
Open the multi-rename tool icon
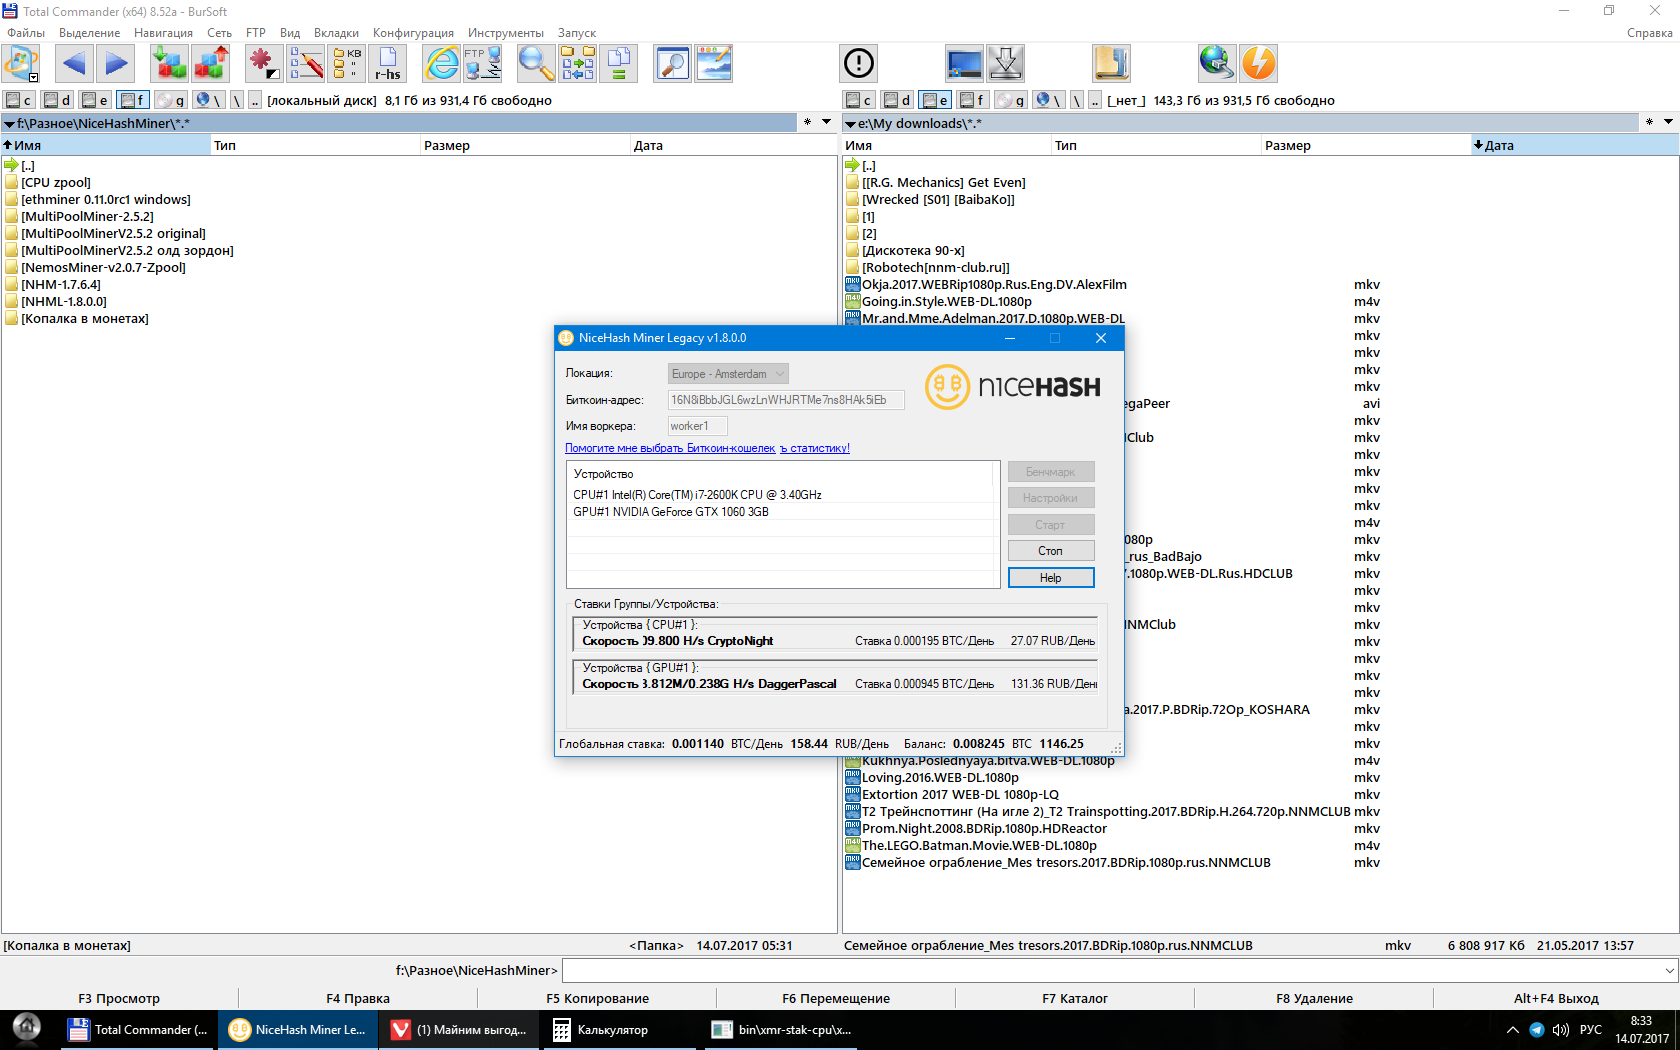pos(305,64)
